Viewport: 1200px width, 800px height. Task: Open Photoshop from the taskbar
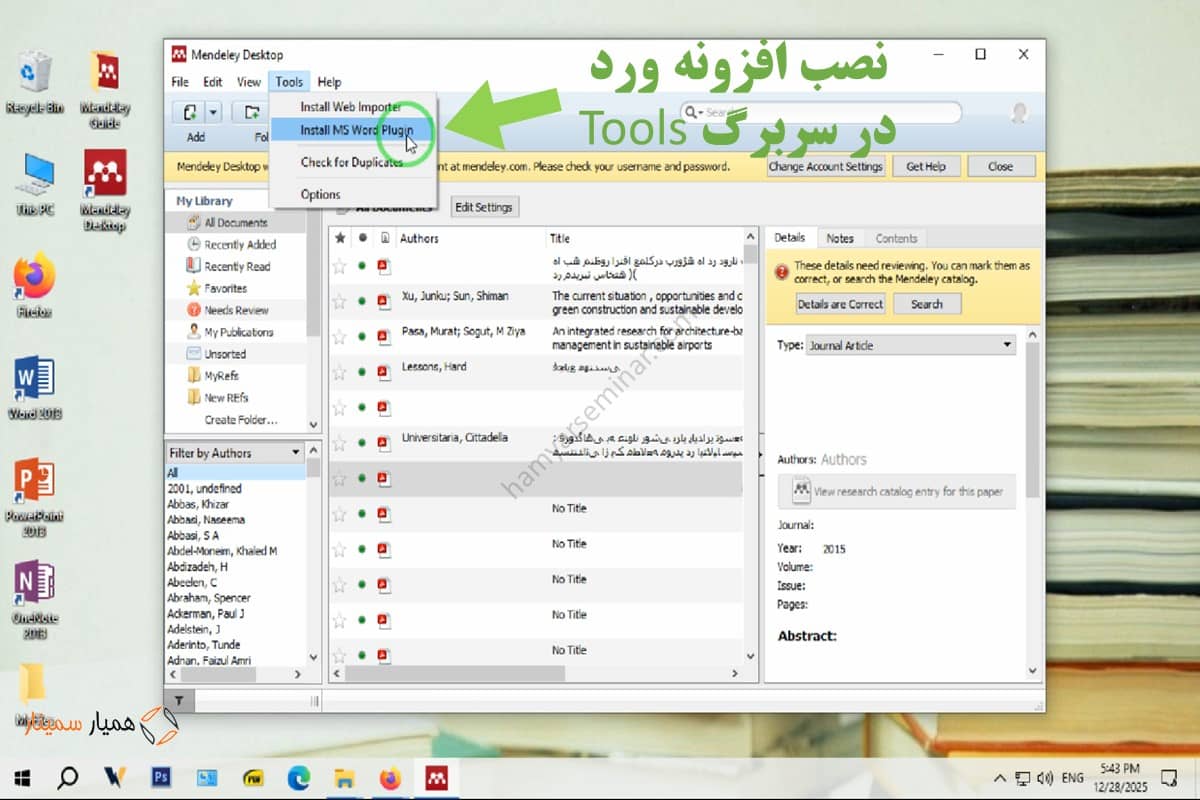click(160, 777)
